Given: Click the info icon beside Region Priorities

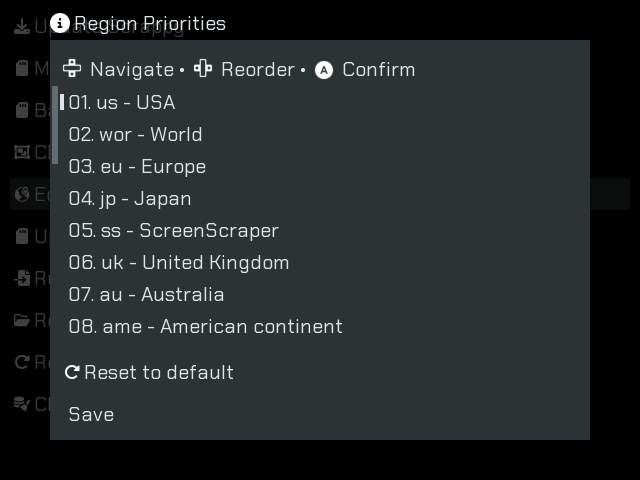Looking at the screenshot, I should pyautogui.click(x=60, y=23).
